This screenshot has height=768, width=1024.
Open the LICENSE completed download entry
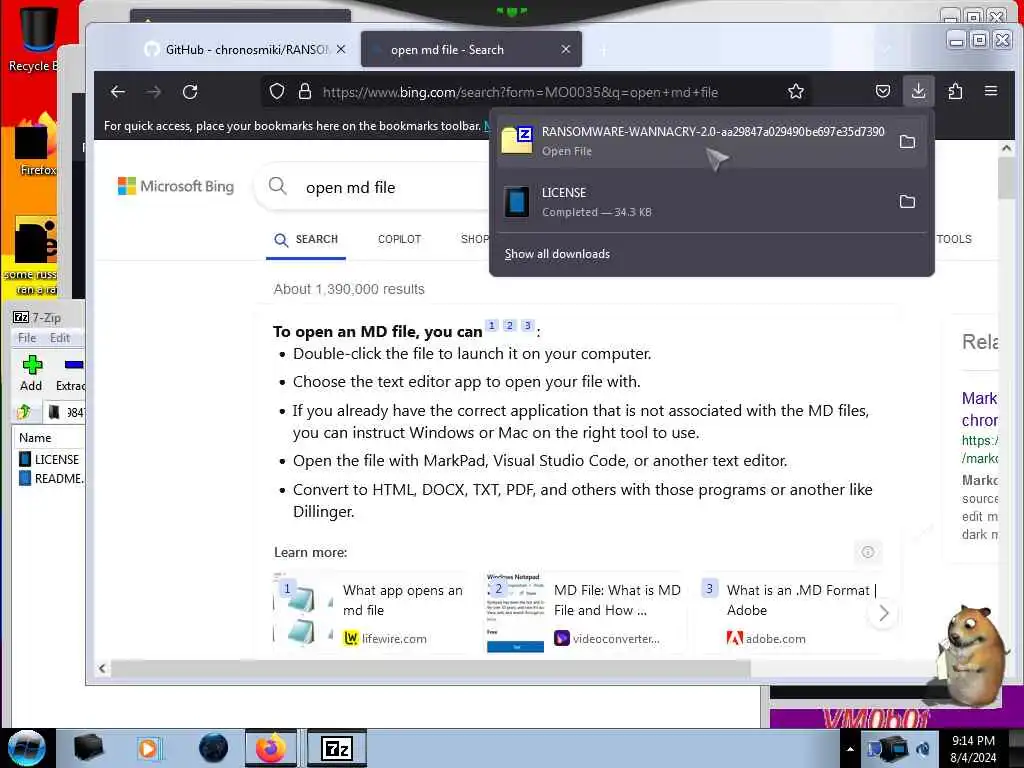pyautogui.click(x=694, y=201)
